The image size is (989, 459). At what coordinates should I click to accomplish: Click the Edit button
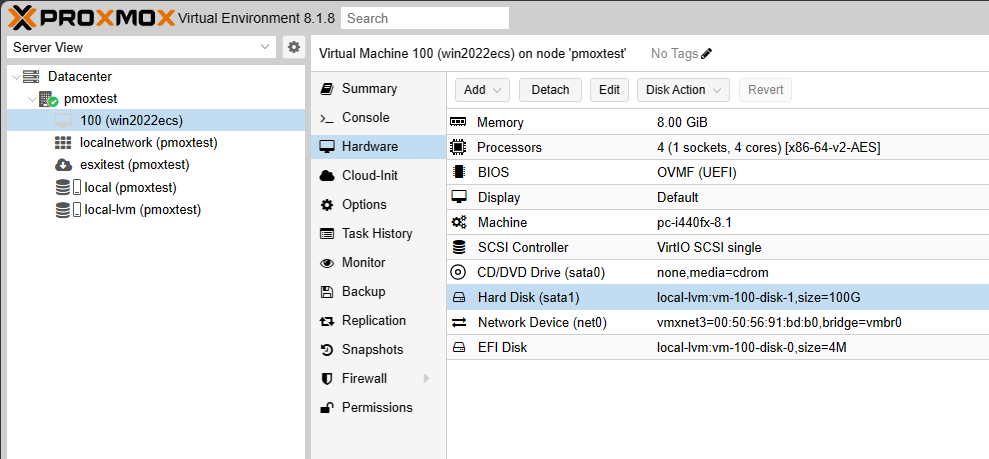click(x=609, y=90)
